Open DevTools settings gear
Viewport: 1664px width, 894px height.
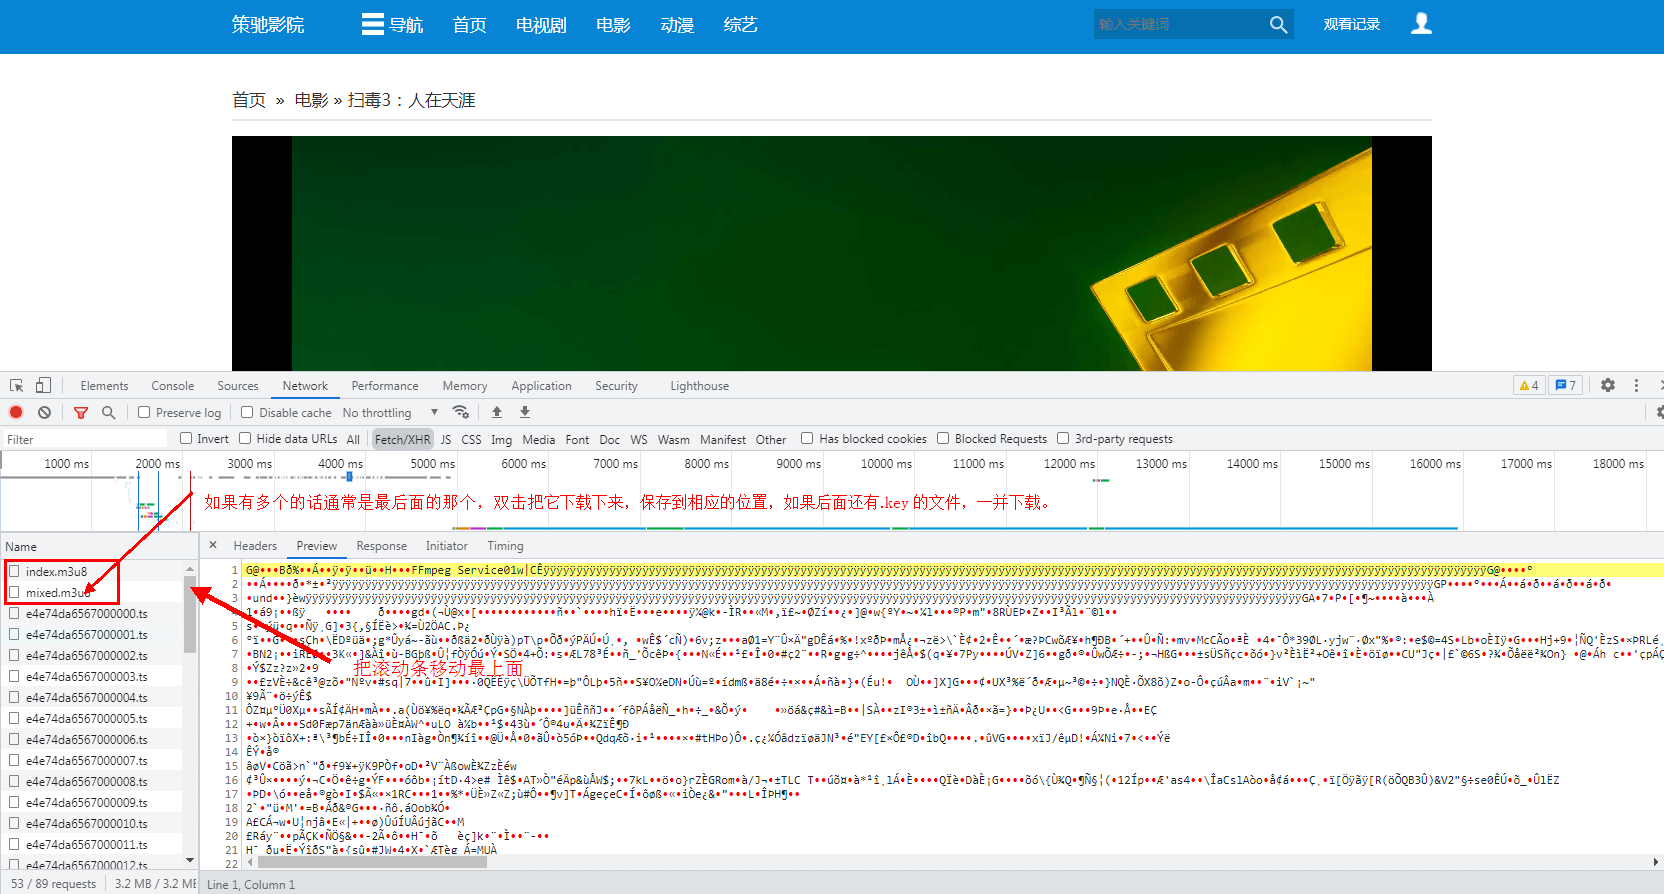(x=1608, y=385)
